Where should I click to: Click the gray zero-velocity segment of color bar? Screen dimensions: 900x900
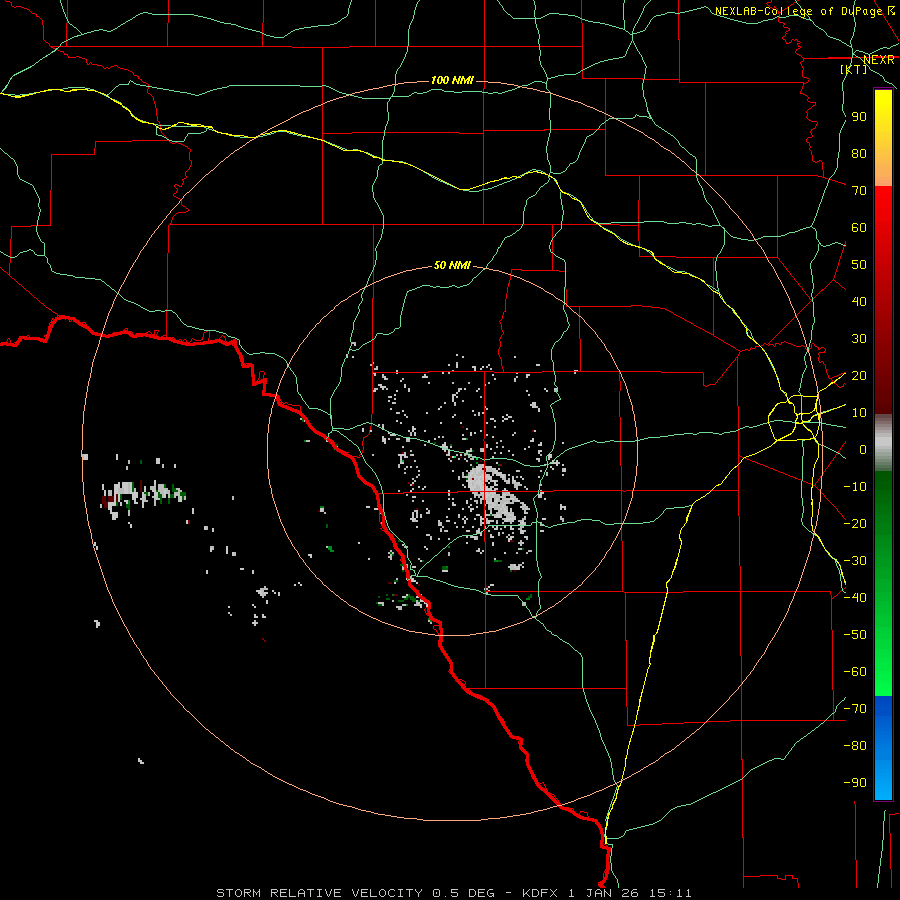(x=883, y=443)
